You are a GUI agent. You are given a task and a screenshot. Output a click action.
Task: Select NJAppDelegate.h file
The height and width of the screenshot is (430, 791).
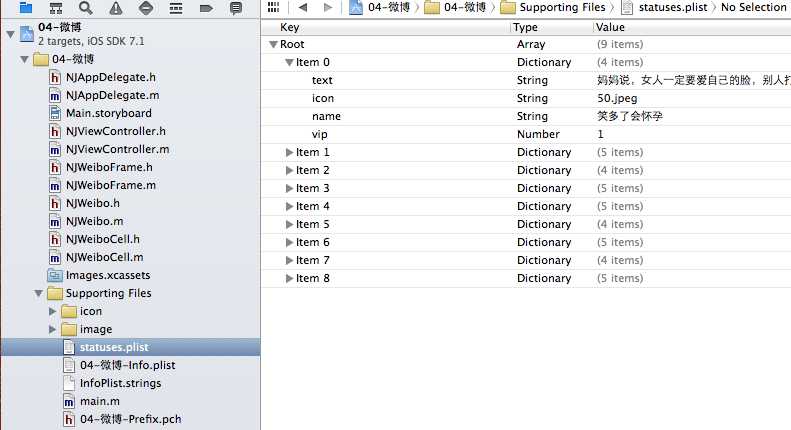tap(110, 77)
